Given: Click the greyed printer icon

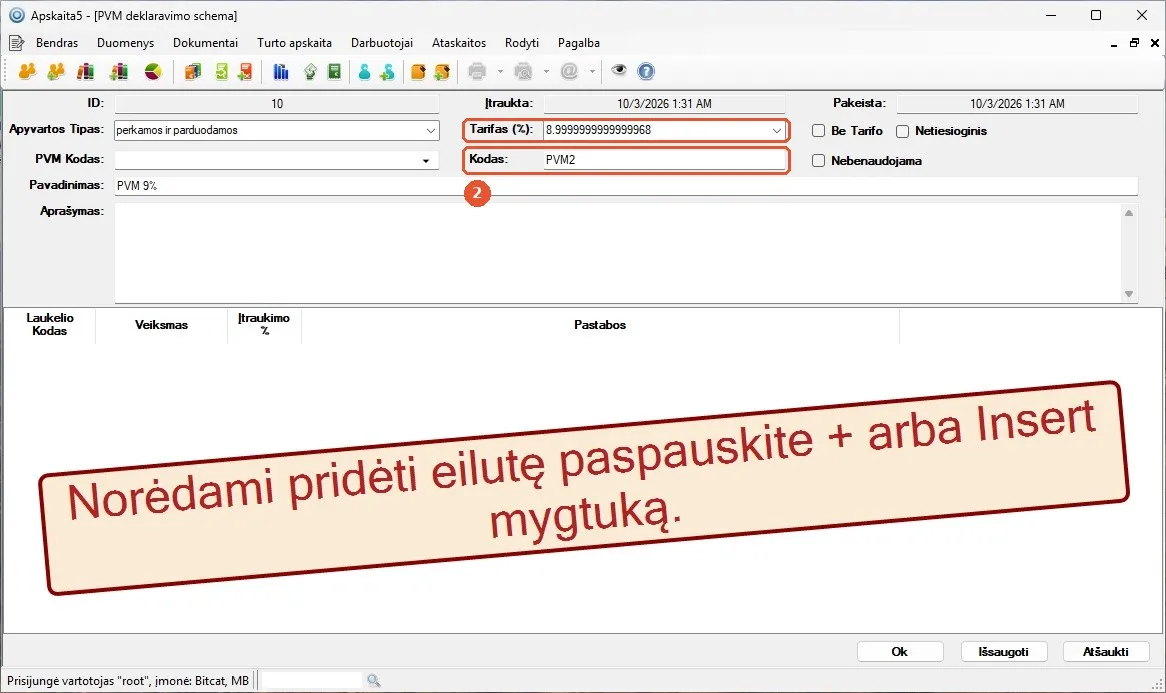Looking at the screenshot, I should (477, 71).
